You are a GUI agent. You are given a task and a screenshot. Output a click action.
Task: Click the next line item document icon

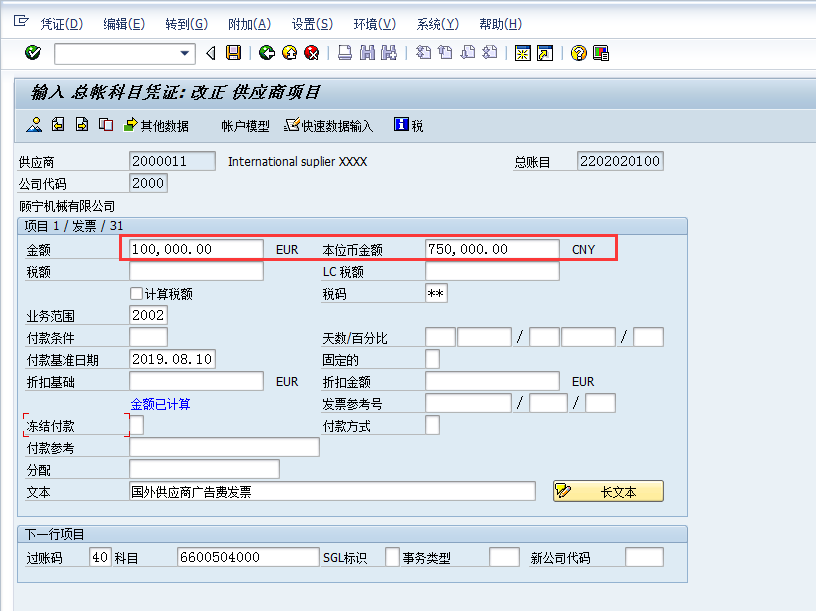pyautogui.click(x=82, y=124)
